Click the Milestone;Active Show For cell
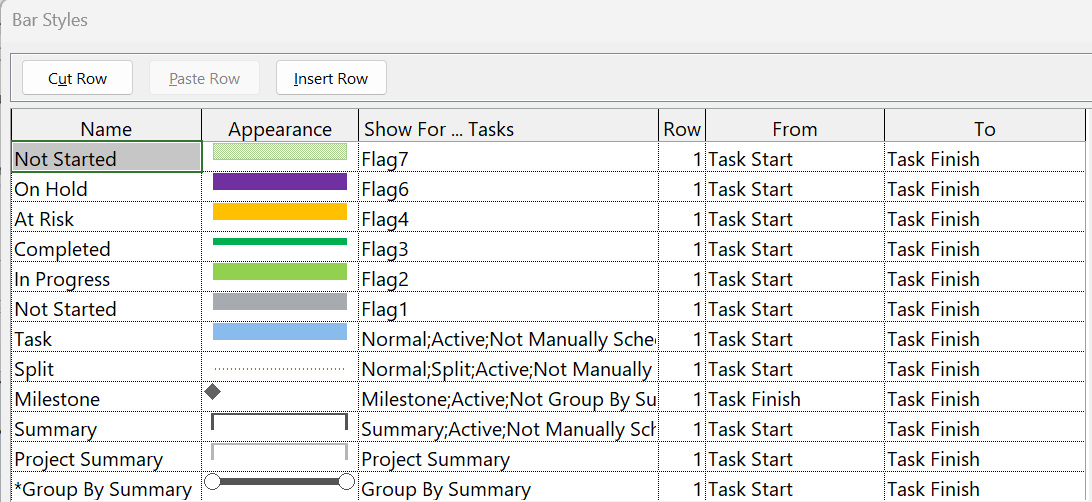Image resolution: width=1092 pixels, height=502 pixels. (x=508, y=398)
